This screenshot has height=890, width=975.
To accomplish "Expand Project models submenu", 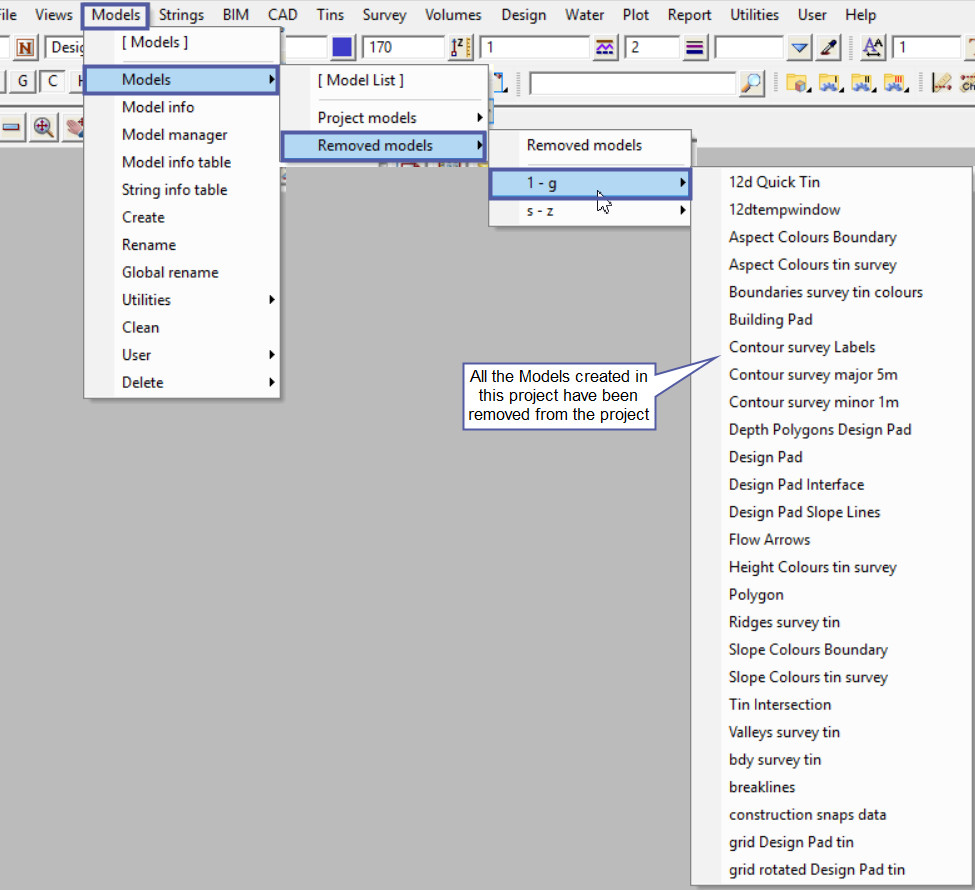I will [383, 118].
